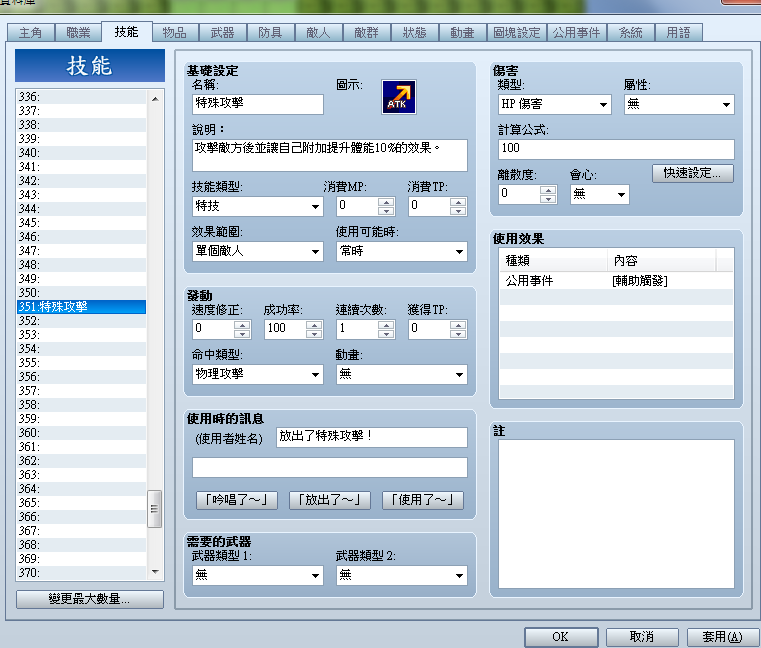Go to the 防具 tab
This screenshot has height=648, width=761.
[270, 33]
